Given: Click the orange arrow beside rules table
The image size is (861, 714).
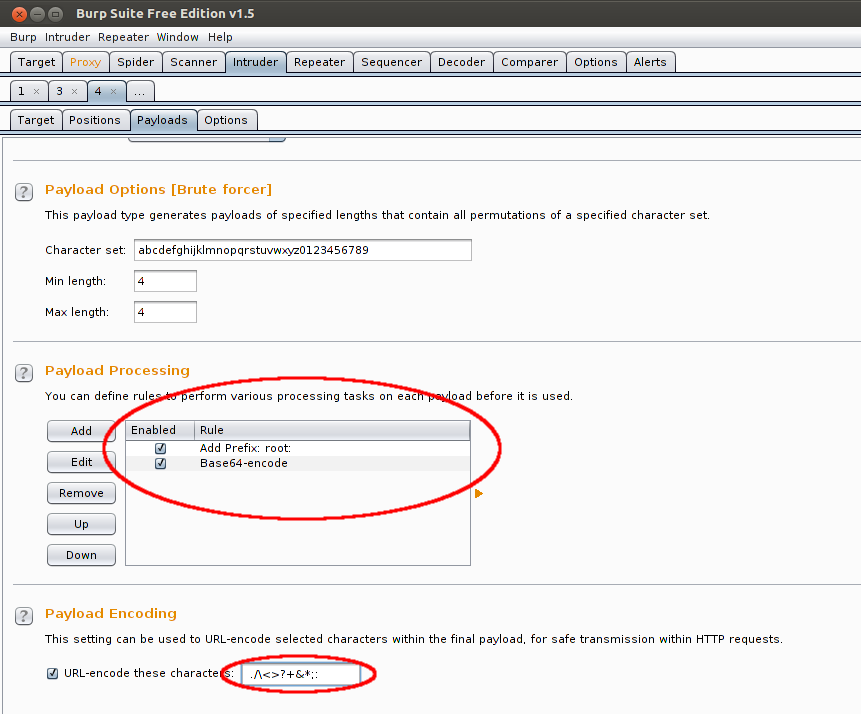Looking at the screenshot, I should [x=479, y=493].
